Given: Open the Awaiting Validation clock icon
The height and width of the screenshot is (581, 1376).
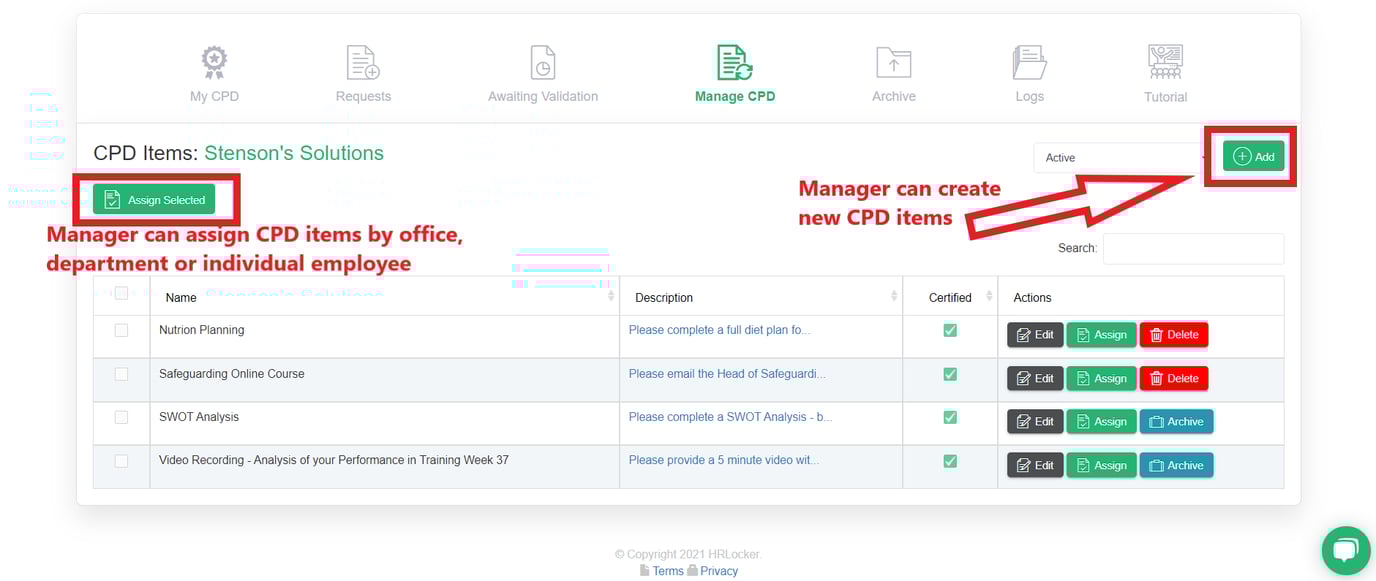Looking at the screenshot, I should point(542,63).
